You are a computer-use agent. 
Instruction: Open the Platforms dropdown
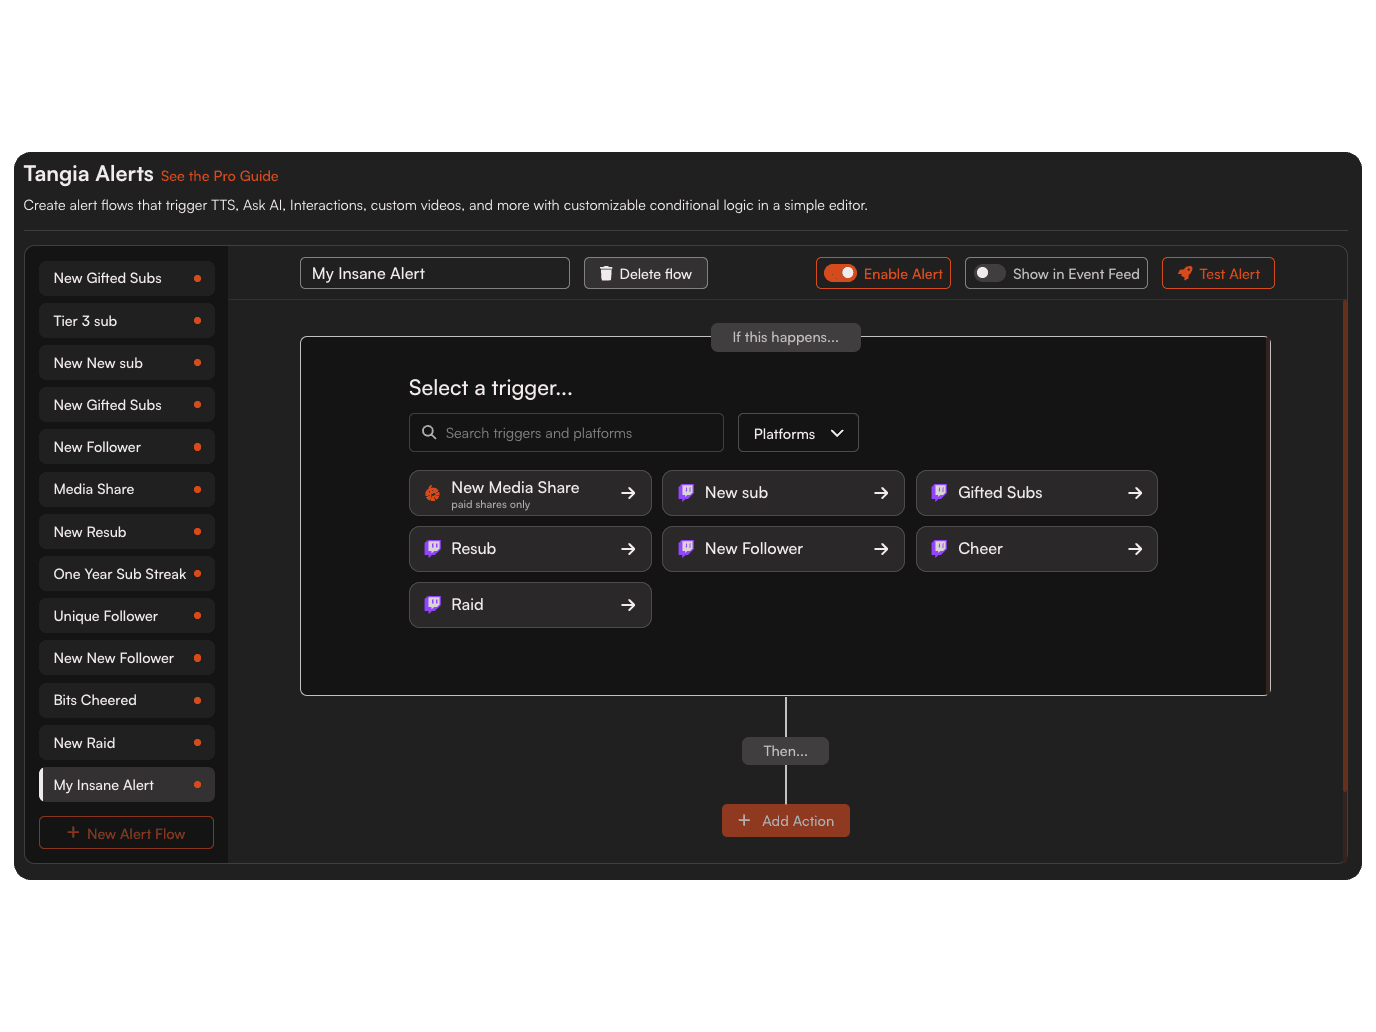798,434
